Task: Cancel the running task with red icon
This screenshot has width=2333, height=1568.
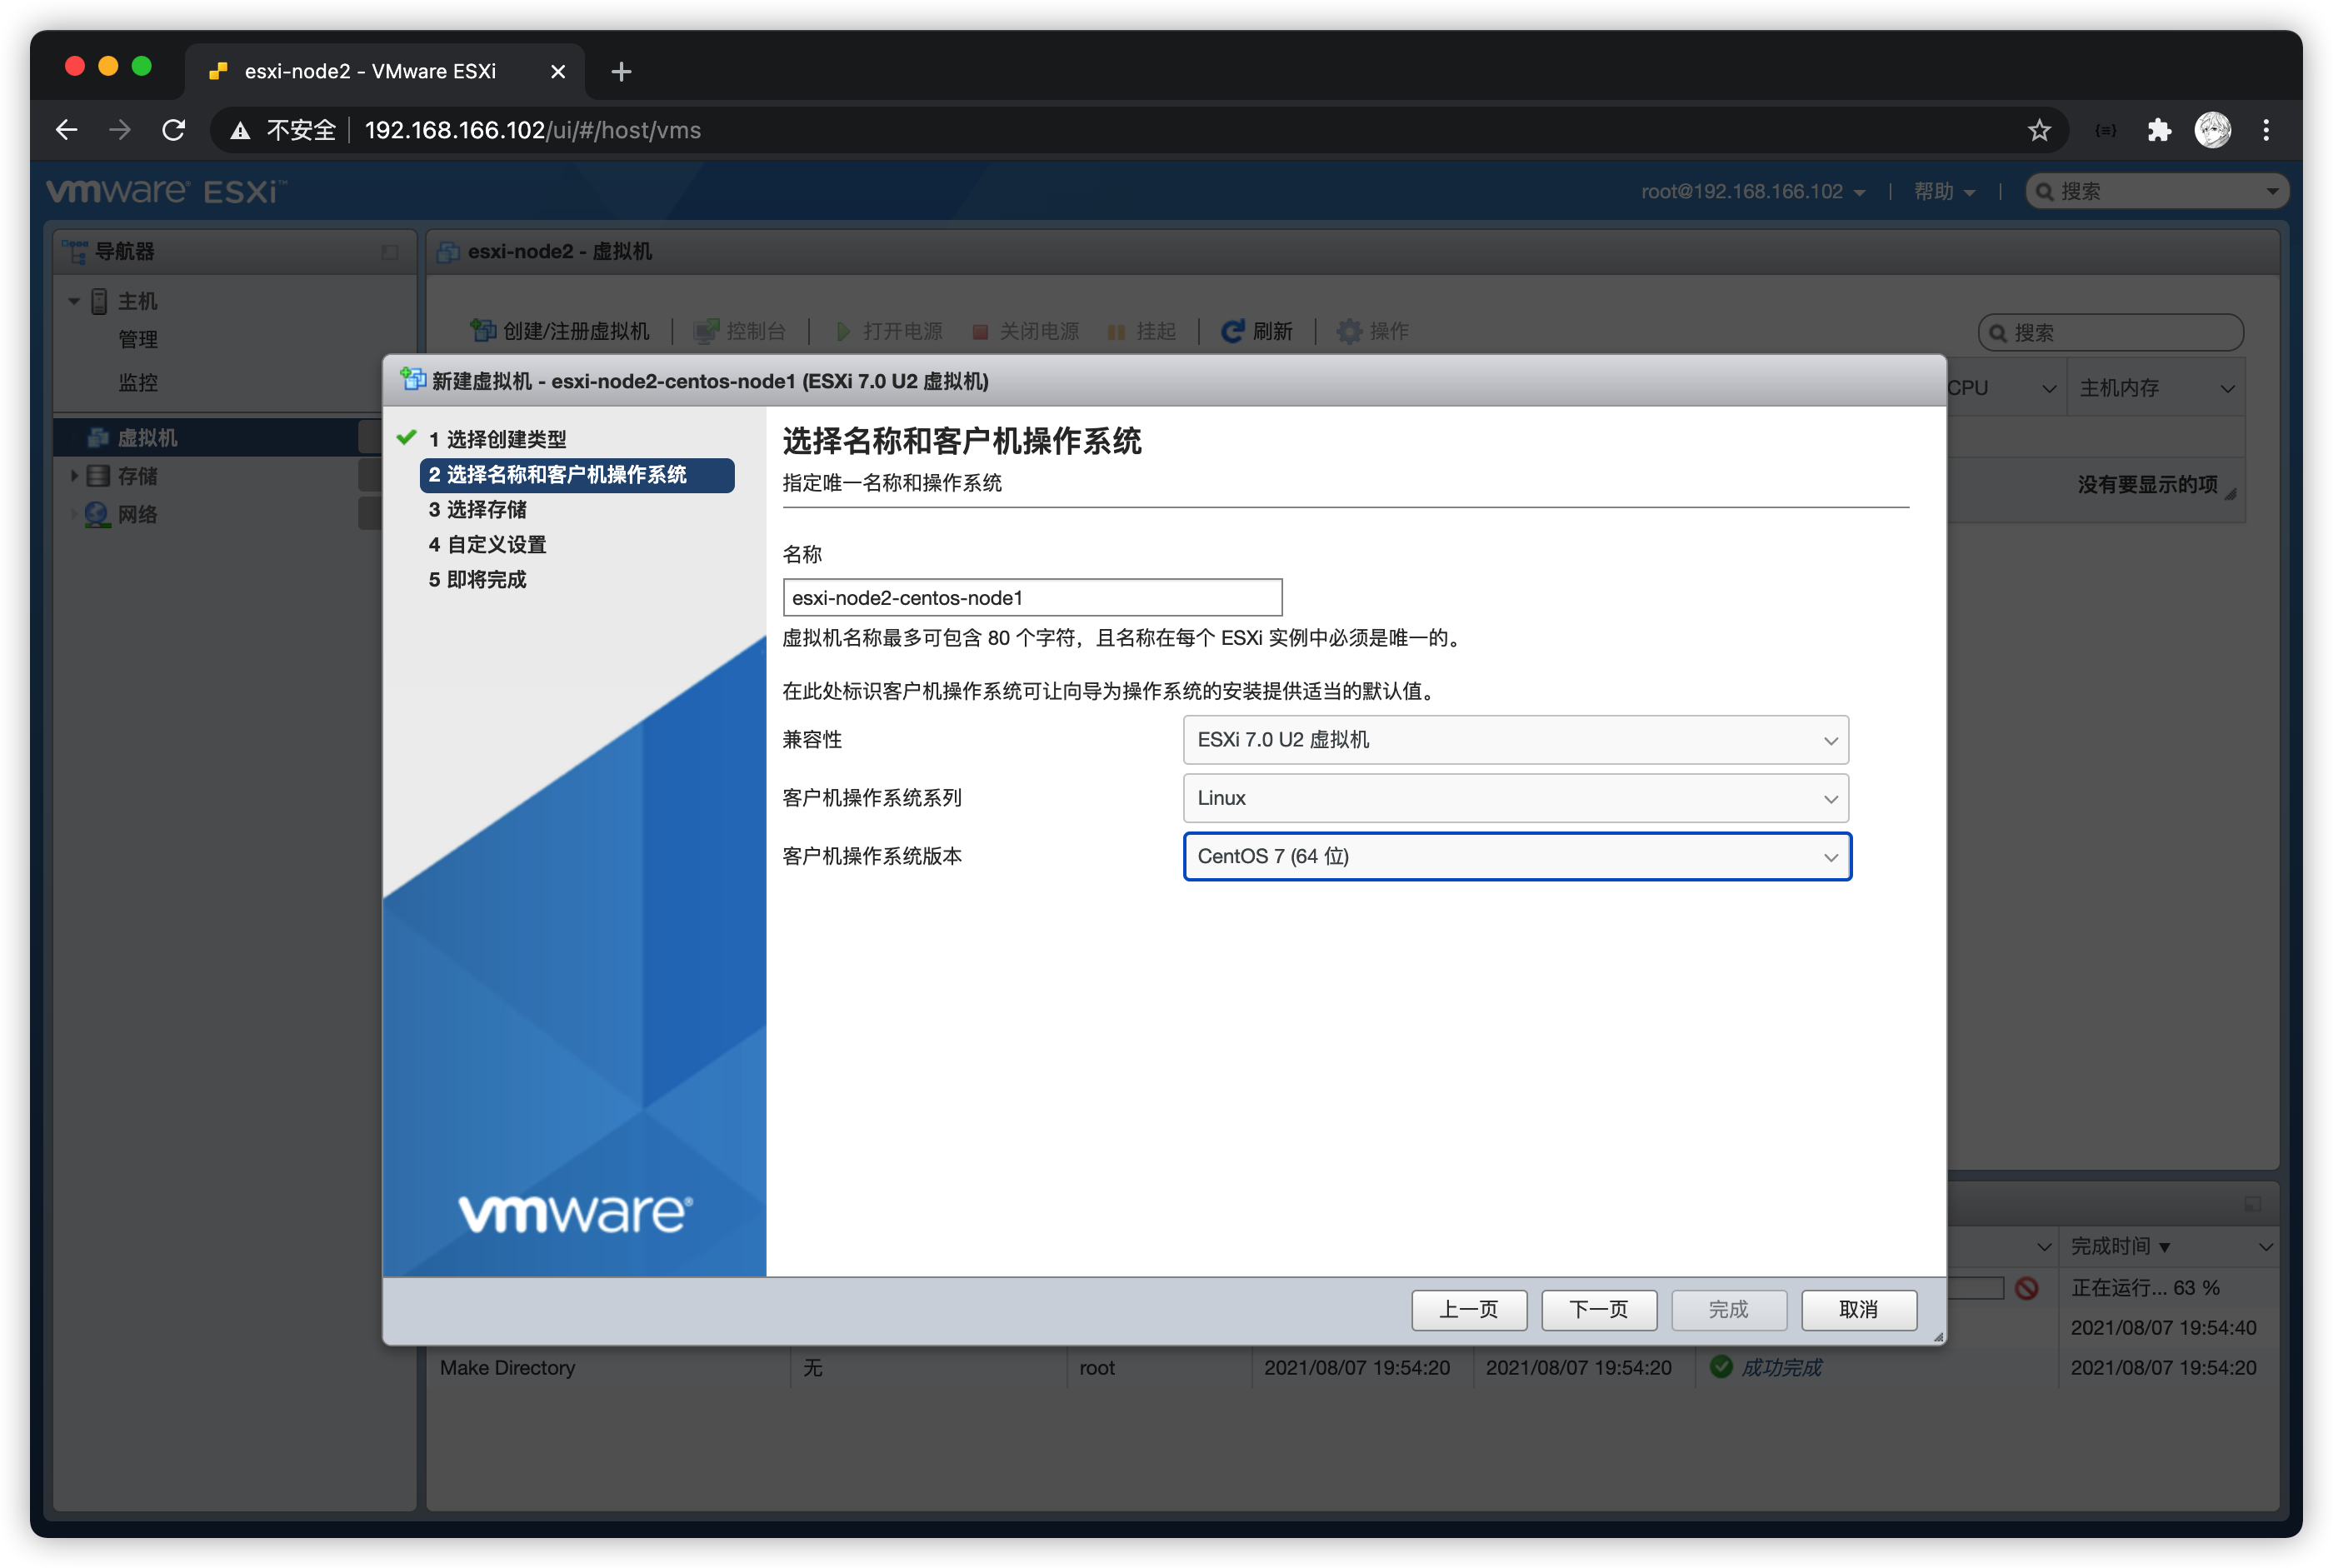Action: (2027, 1288)
